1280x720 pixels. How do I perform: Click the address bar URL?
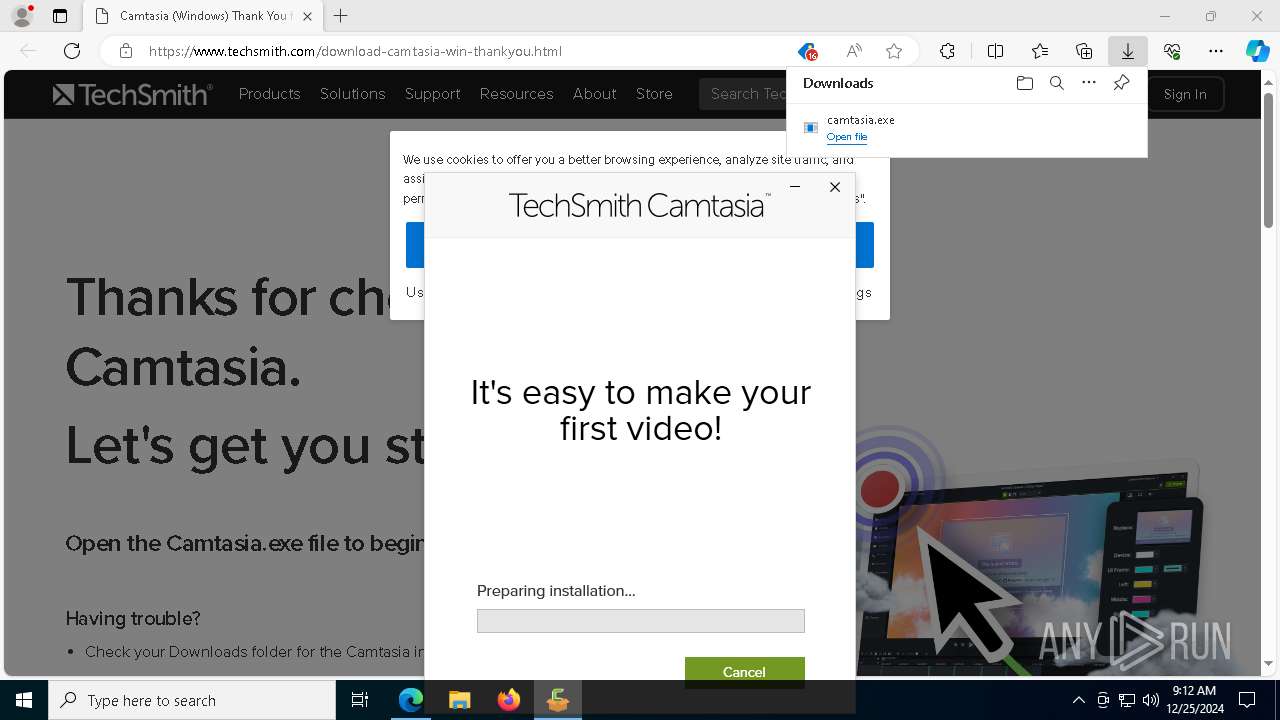pos(355,51)
